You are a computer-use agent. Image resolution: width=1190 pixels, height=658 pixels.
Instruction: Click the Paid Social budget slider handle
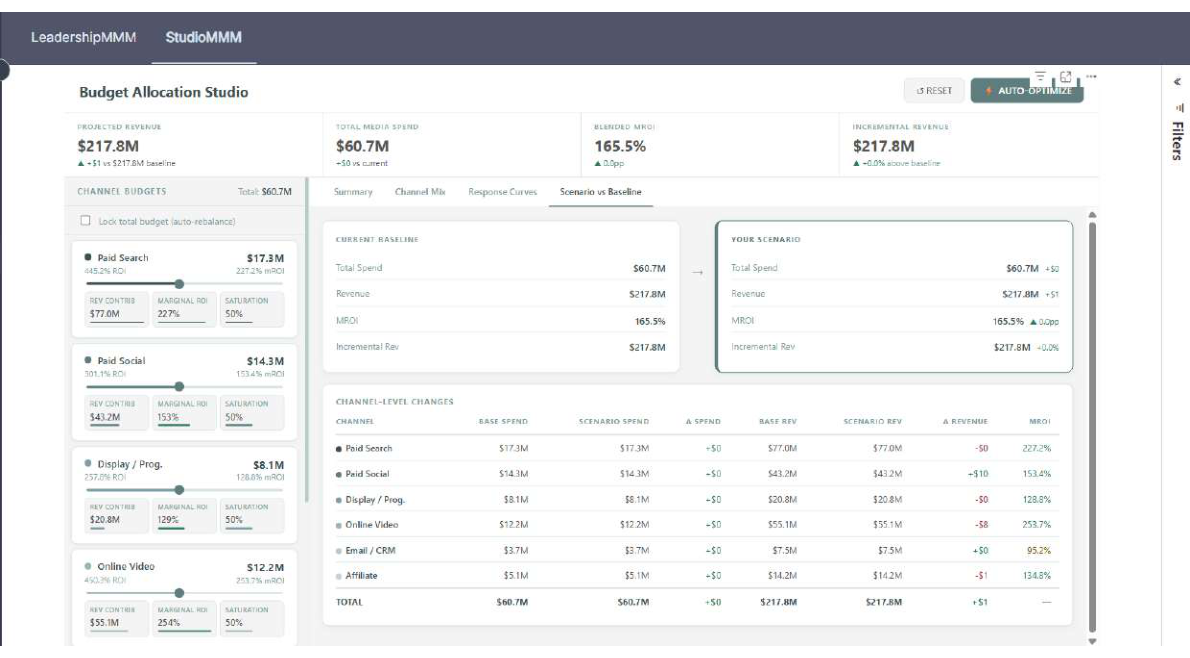coord(179,387)
